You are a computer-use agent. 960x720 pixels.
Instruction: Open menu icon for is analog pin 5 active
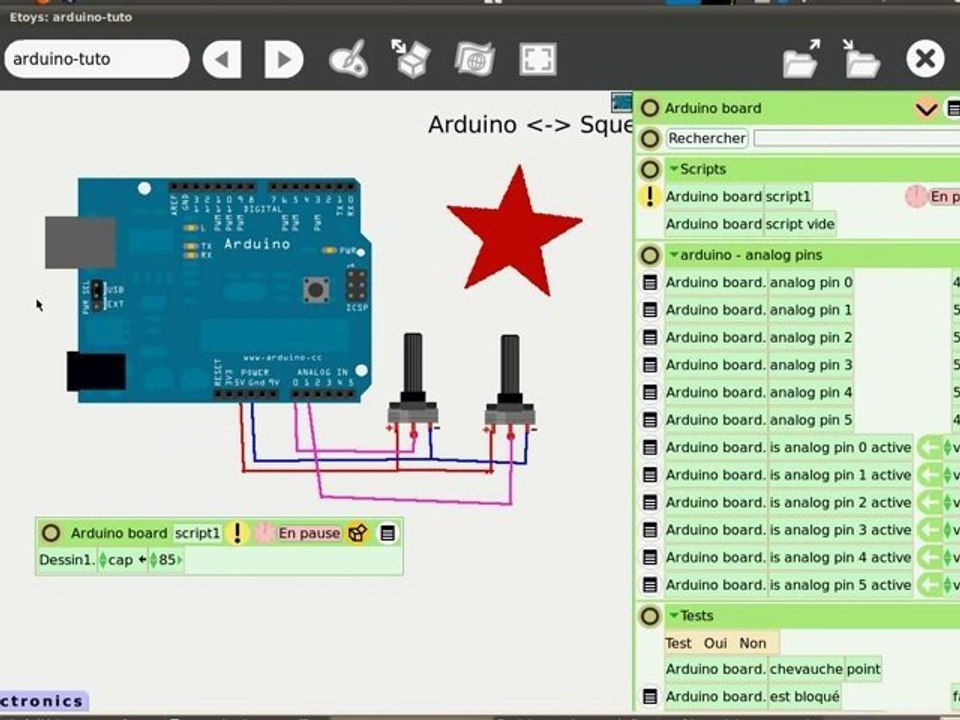[x=650, y=585]
